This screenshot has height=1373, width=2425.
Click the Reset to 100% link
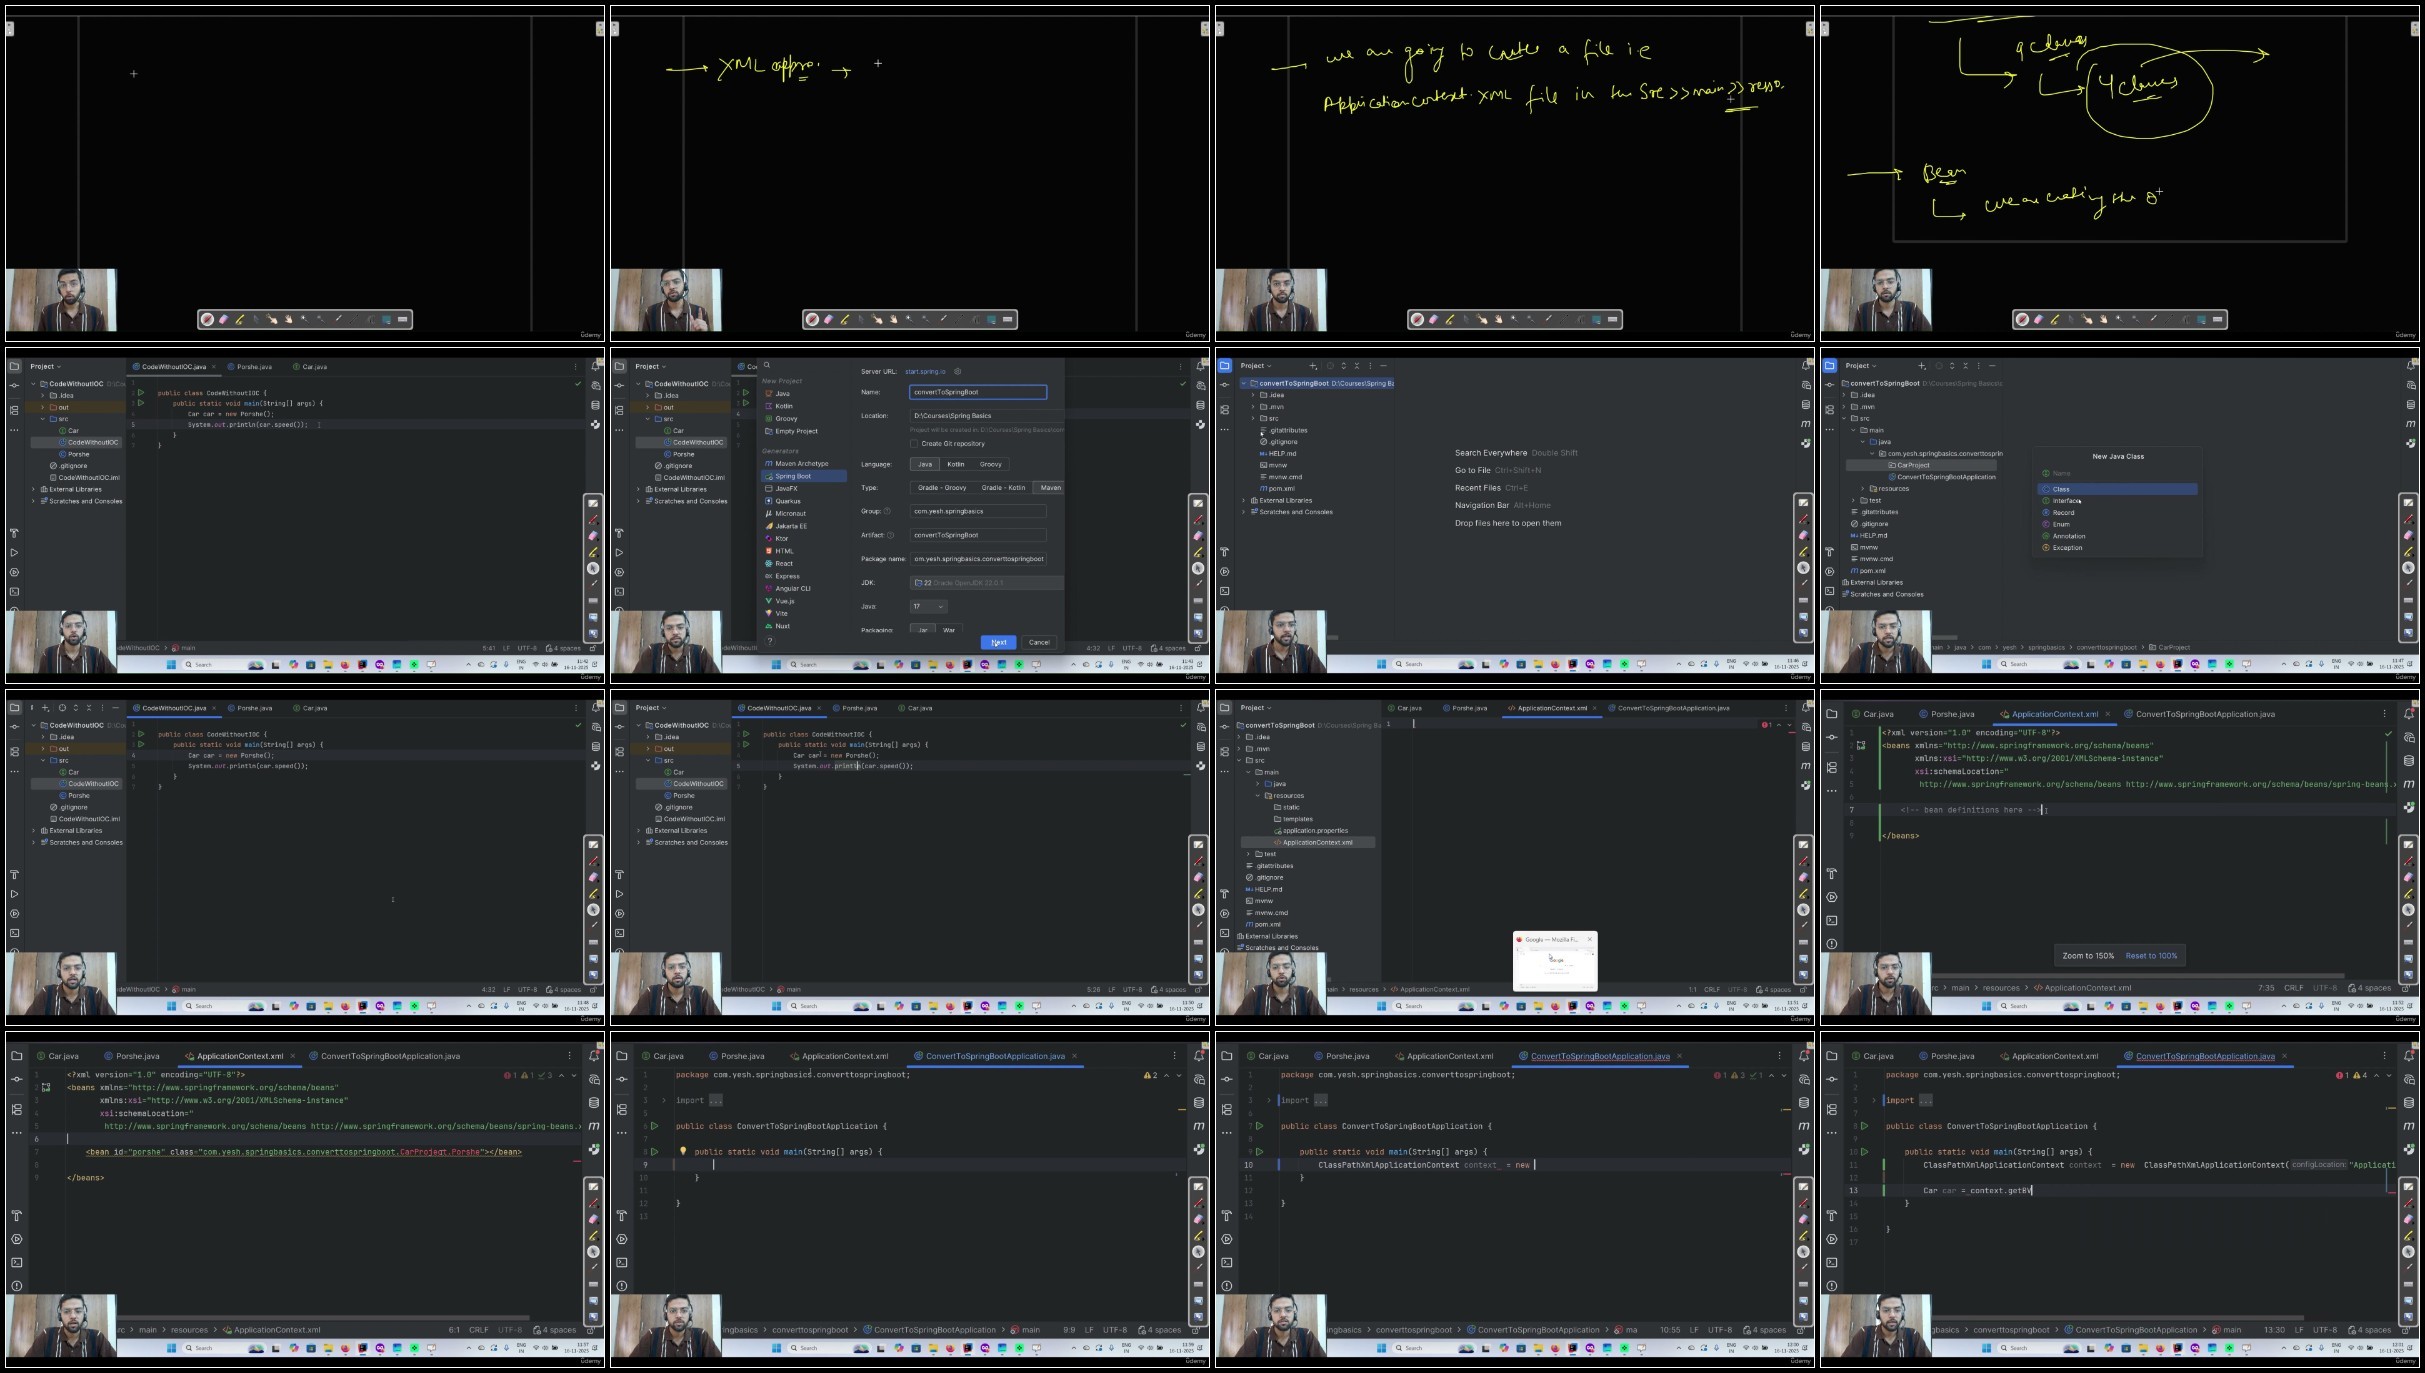pyautogui.click(x=2151, y=956)
